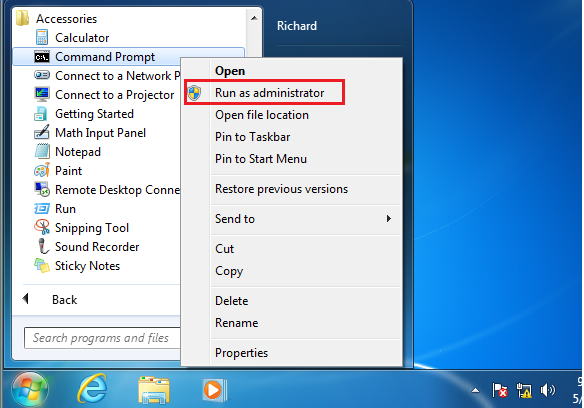Open the Richard user folder link
This screenshot has height=408, width=584.
pos(297,26)
